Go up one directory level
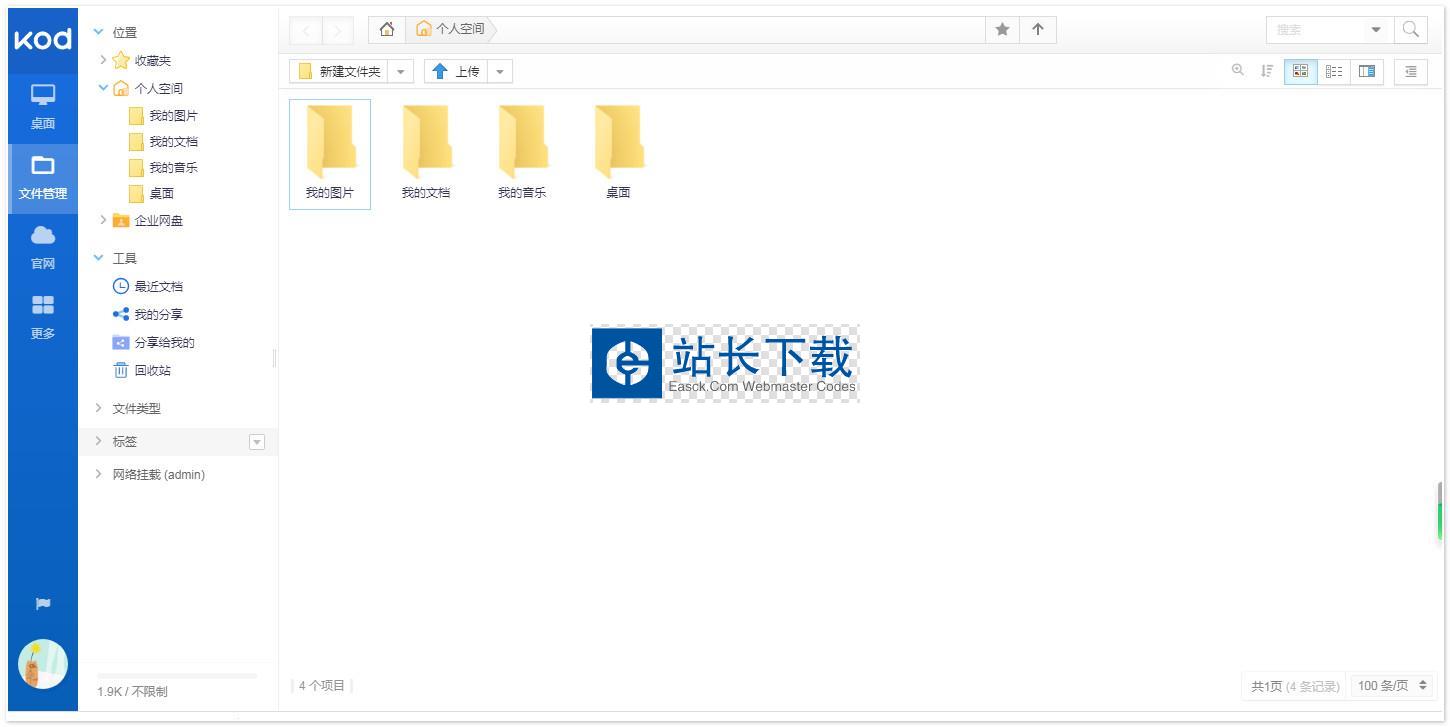Image resolution: width=1450 pixels, height=727 pixels. pyautogui.click(x=1038, y=30)
